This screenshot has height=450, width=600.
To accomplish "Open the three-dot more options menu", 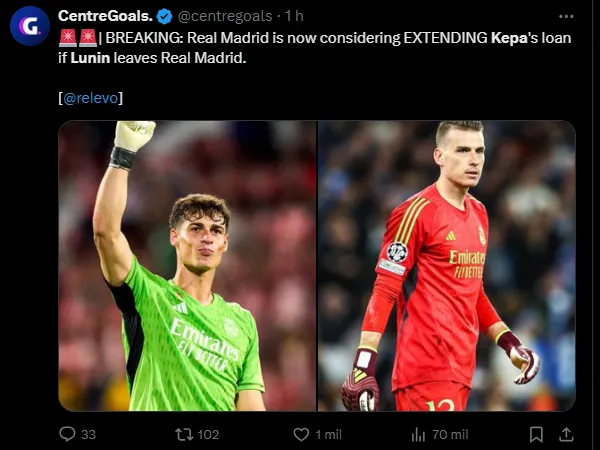I will coord(566,16).
